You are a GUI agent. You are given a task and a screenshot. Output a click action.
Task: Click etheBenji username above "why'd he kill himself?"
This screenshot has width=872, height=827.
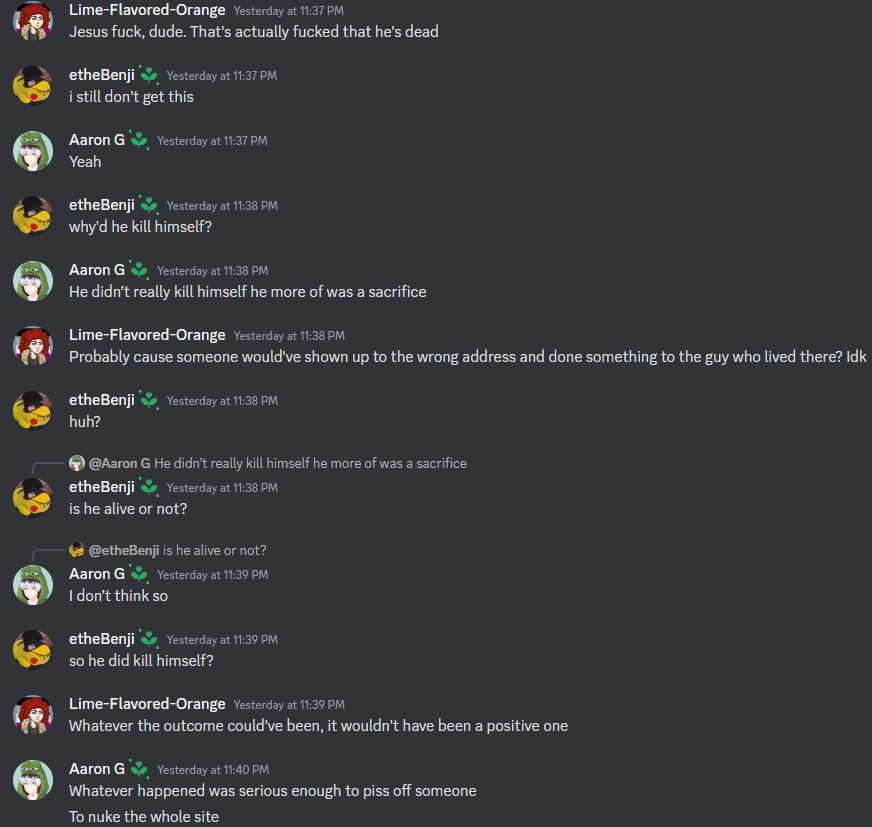(102, 205)
